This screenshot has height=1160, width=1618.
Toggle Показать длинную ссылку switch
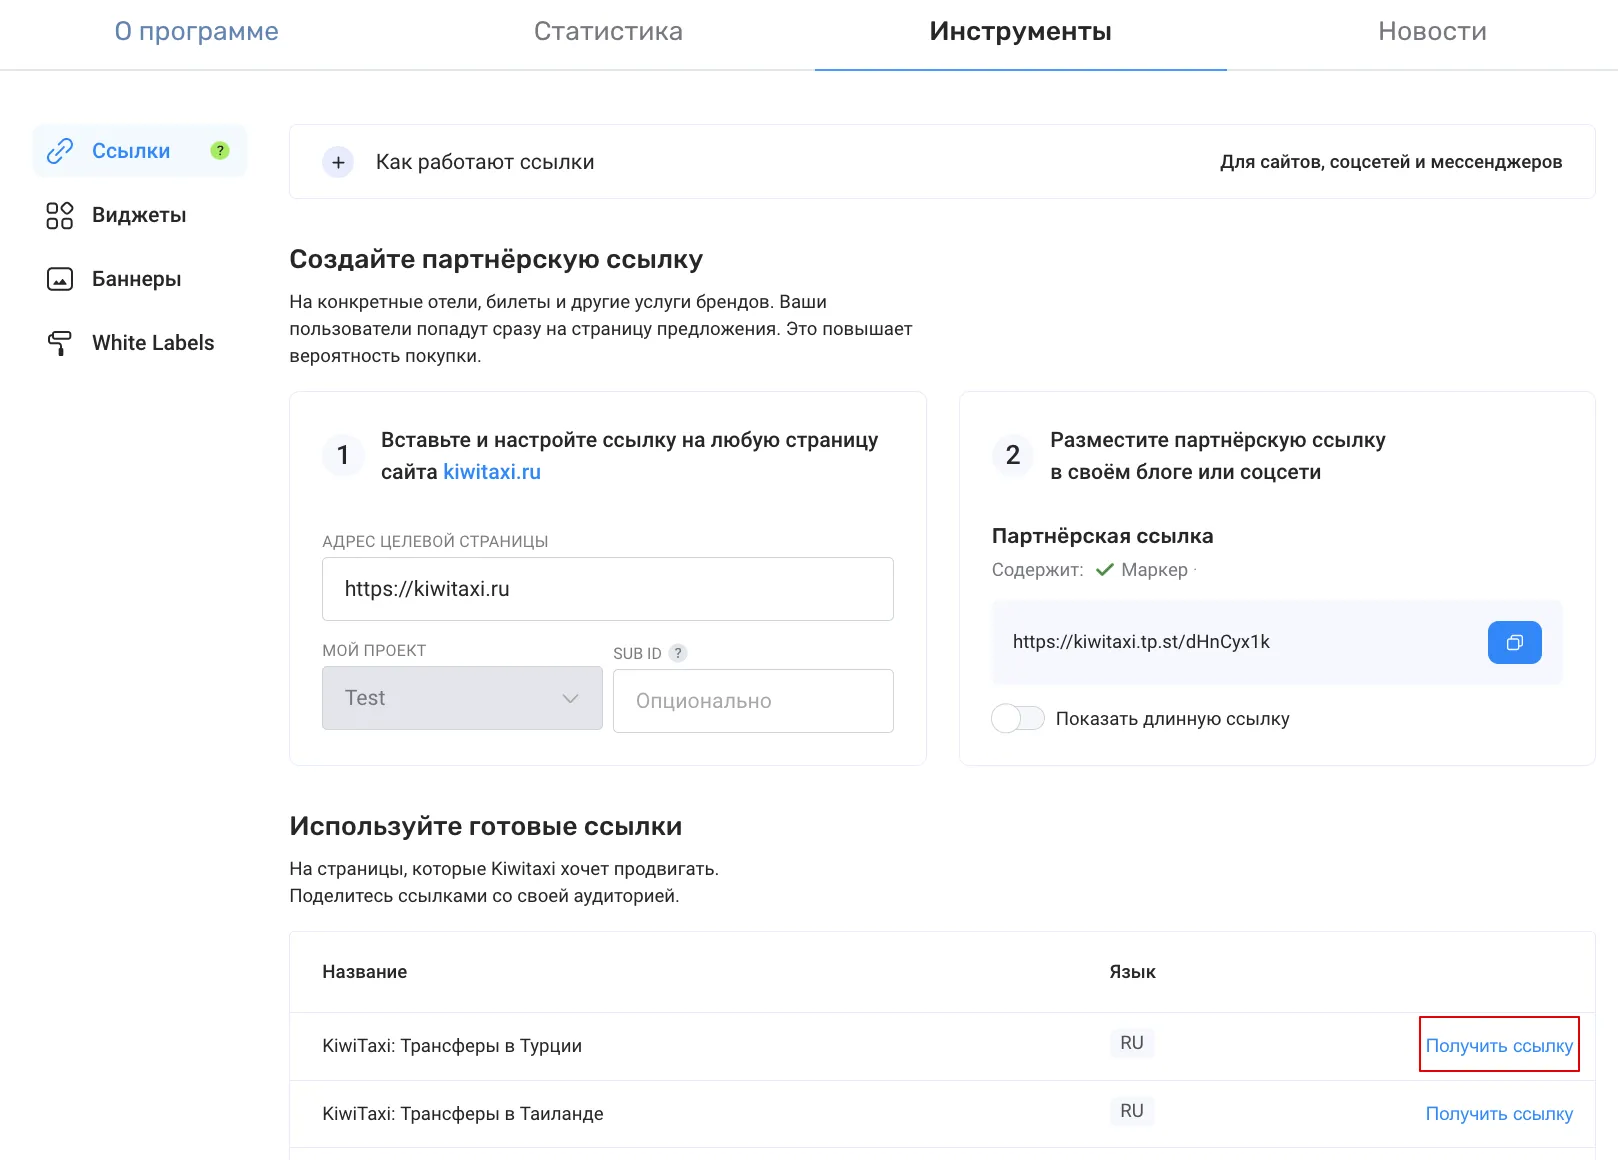[1018, 718]
